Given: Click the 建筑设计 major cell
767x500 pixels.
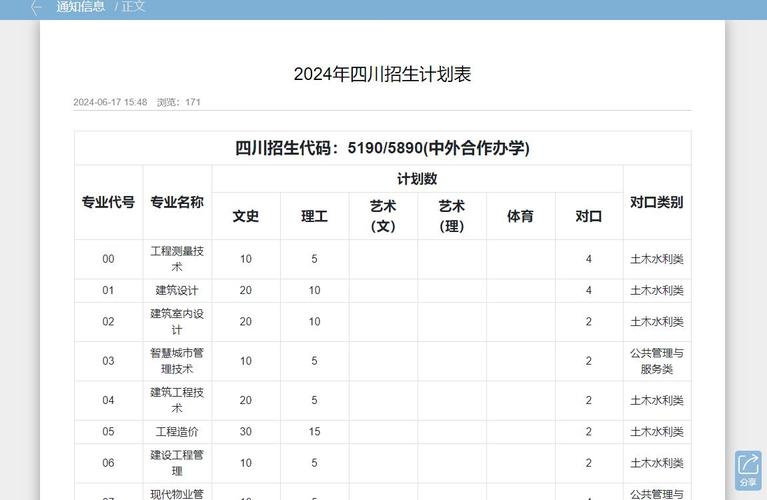Looking at the screenshot, I should [177, 290].
